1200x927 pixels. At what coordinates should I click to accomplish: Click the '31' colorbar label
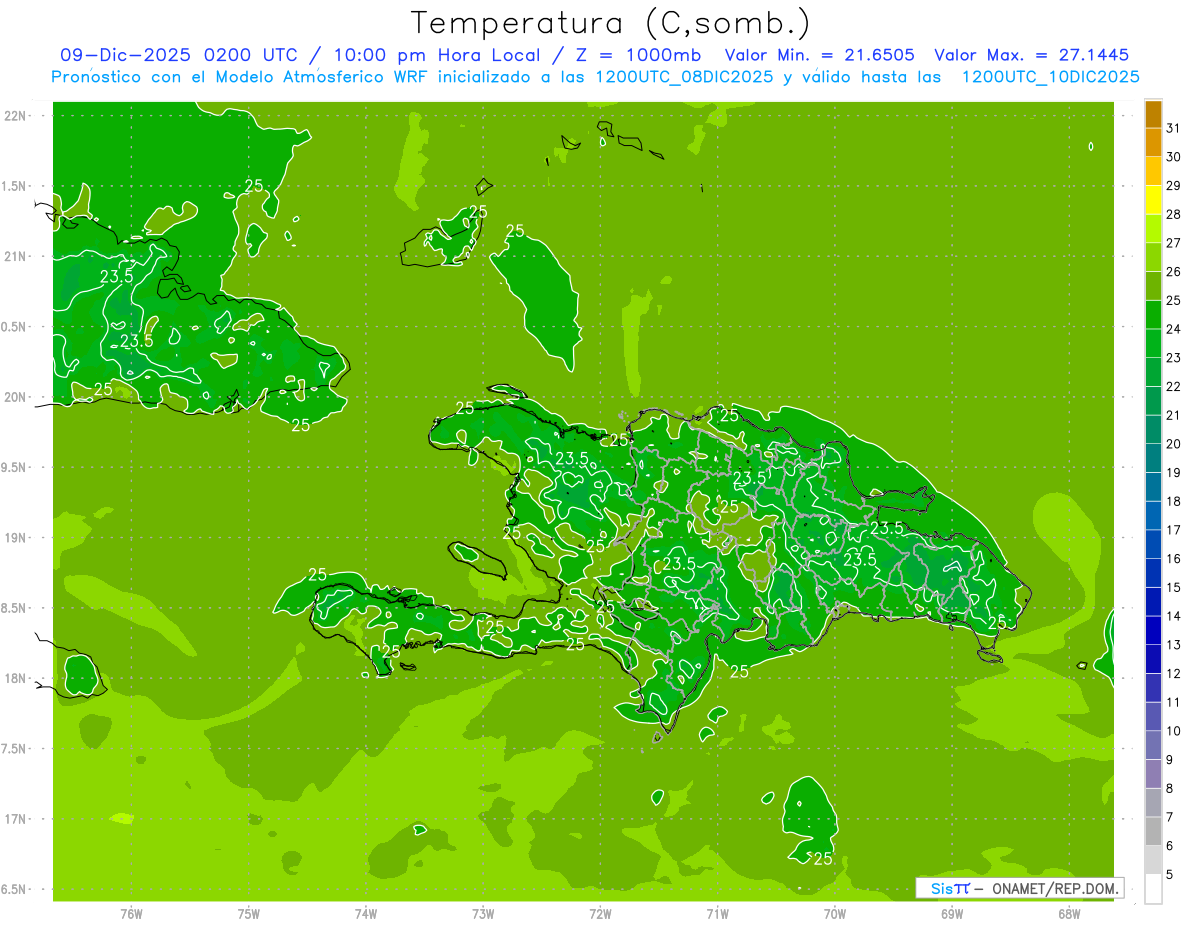(1173, 129)
